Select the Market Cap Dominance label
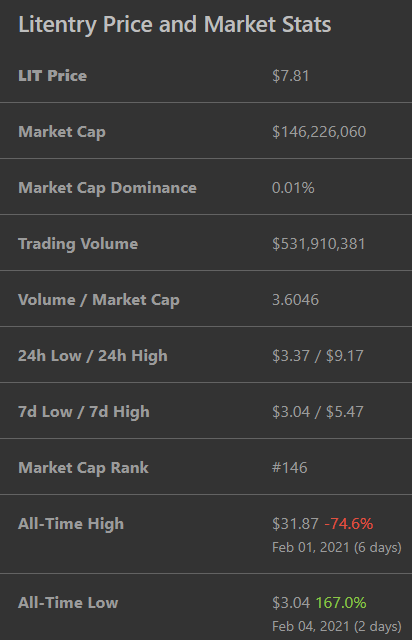 click(107, 188)
